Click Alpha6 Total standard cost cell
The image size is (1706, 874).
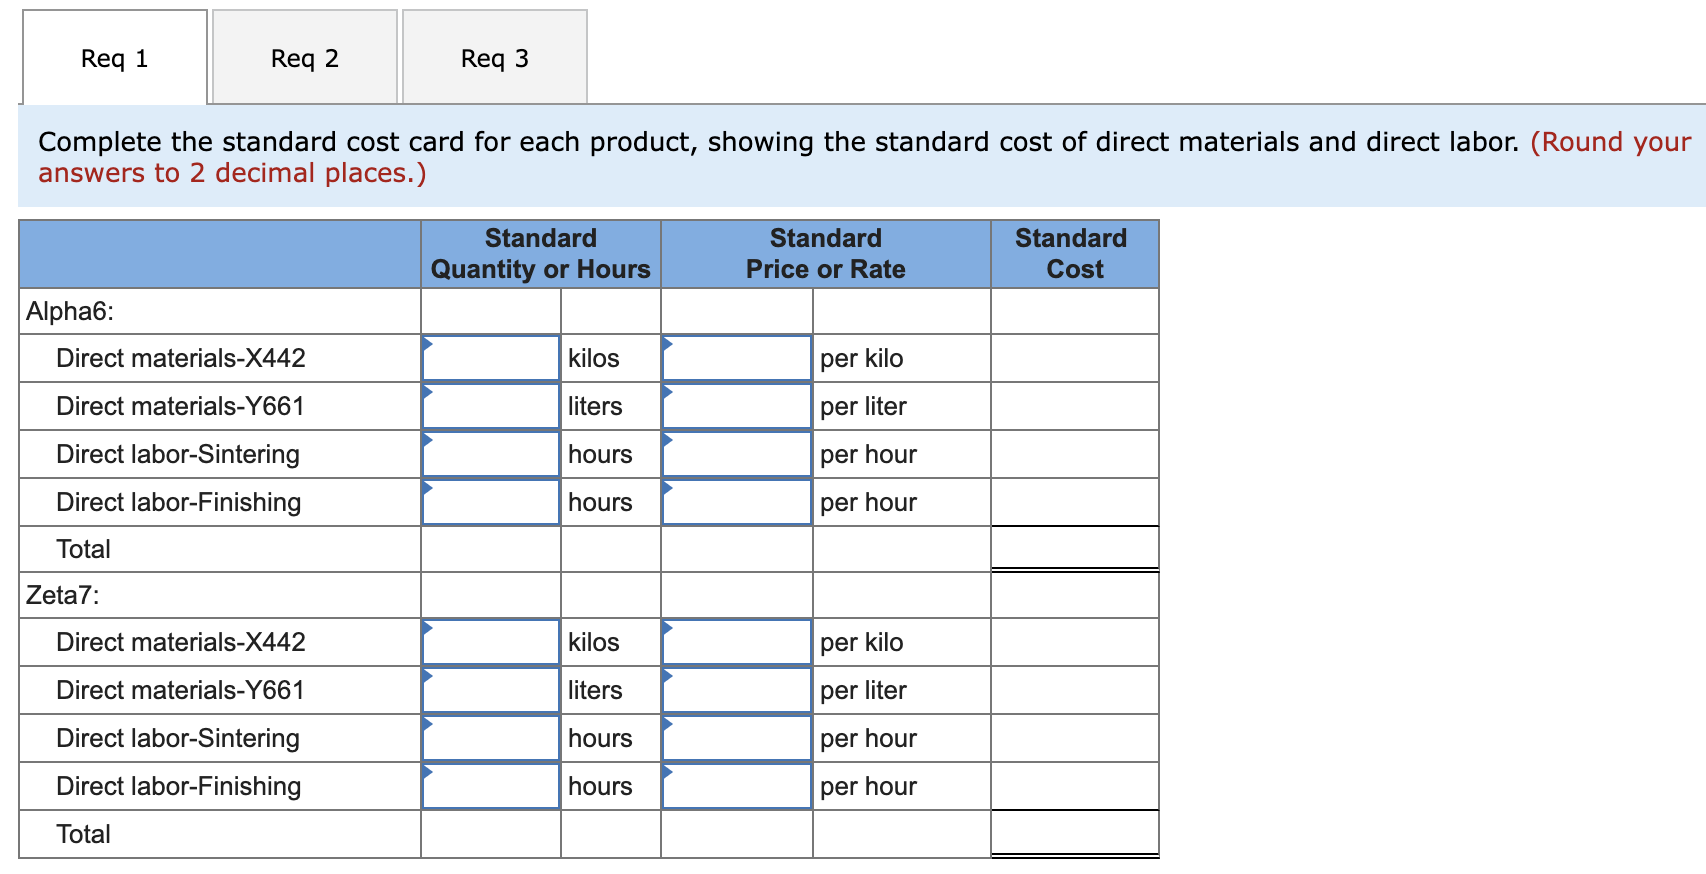pyautogui.click(x=1074, y=548)
